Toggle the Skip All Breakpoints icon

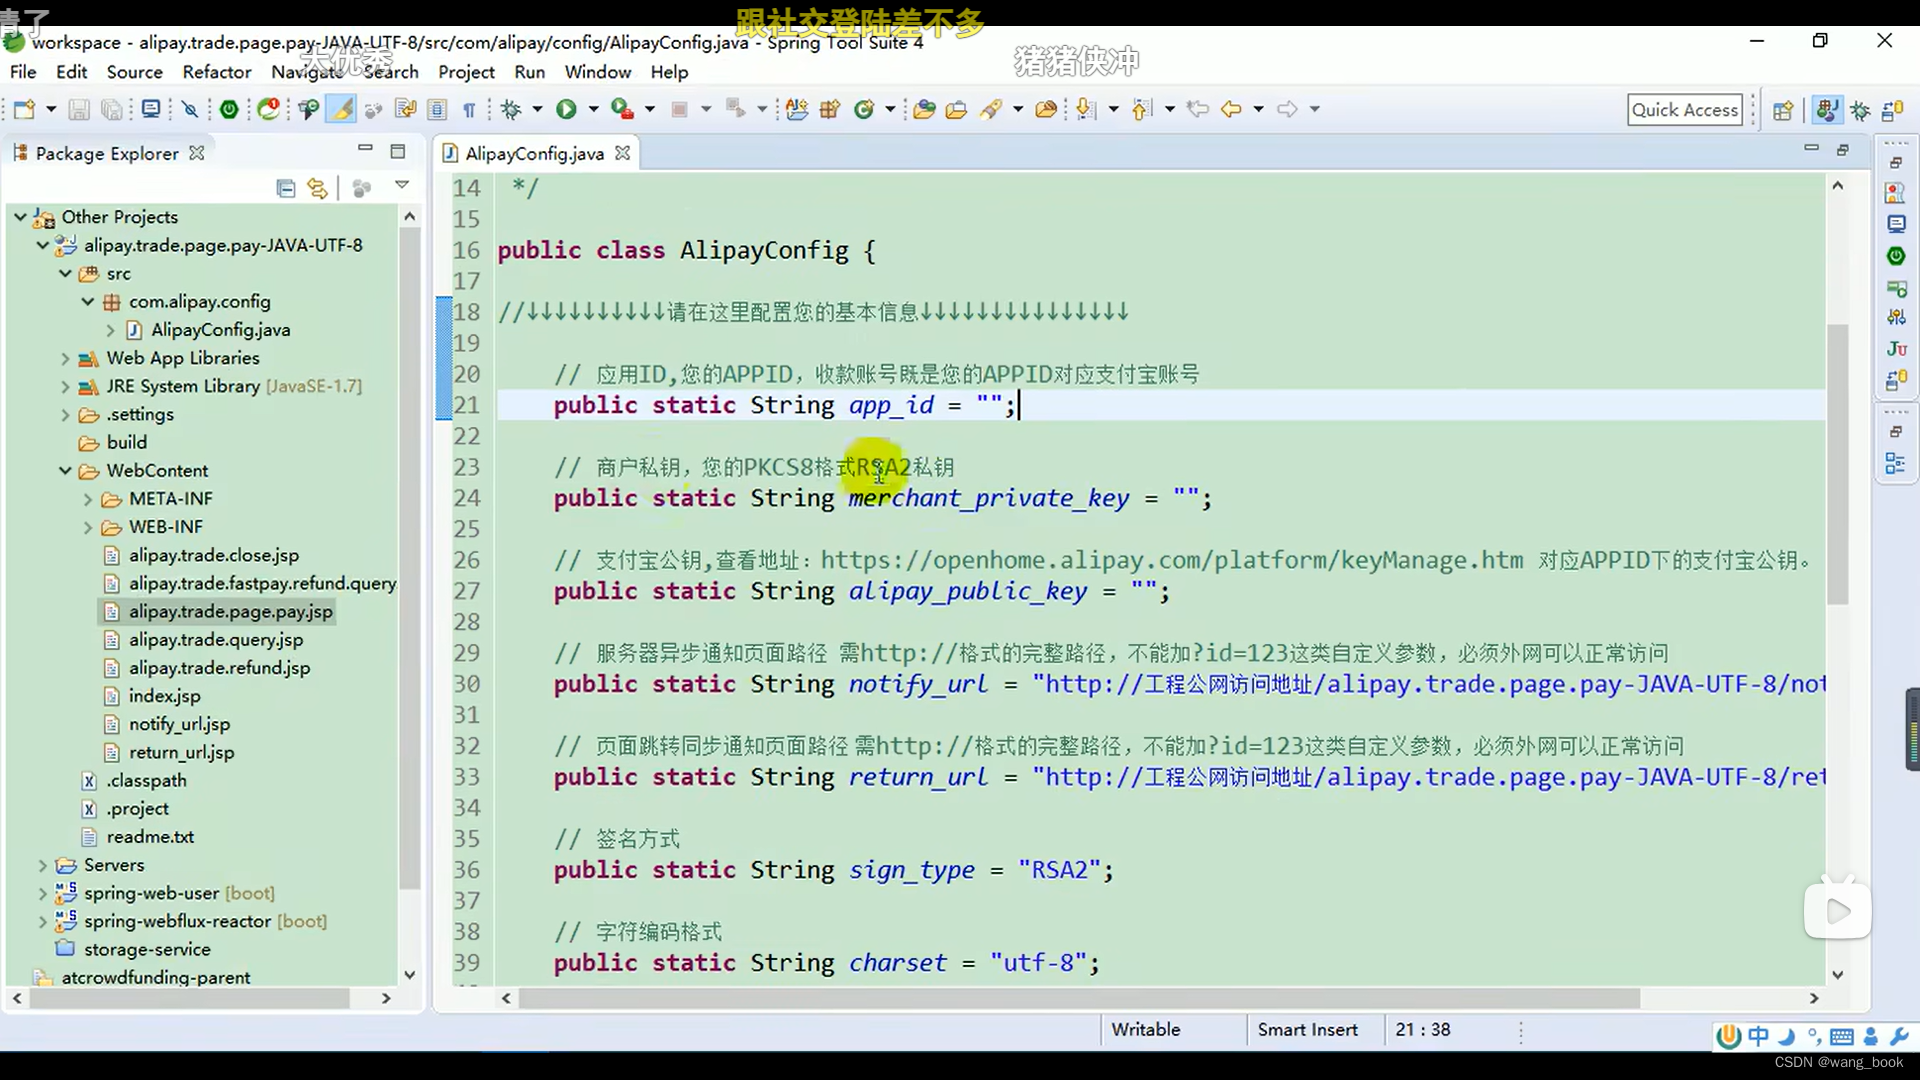(x=190, y=109)
